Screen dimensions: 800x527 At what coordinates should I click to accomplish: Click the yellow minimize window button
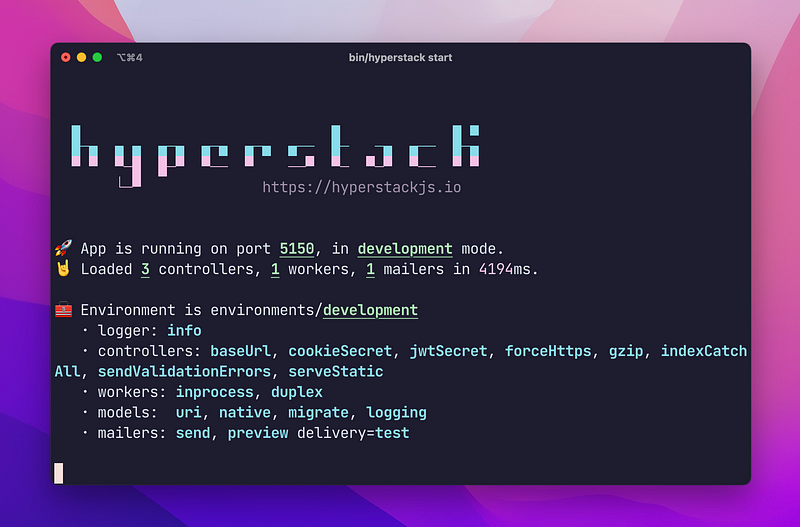(81, 57)
